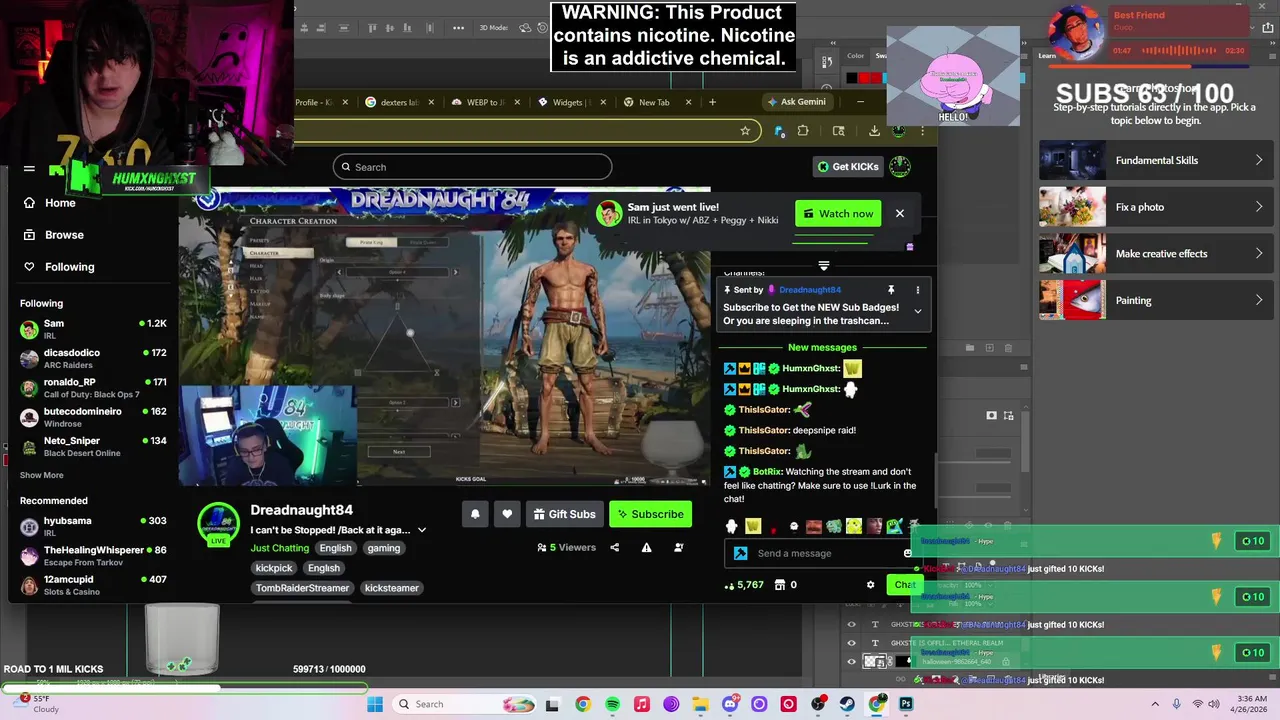Open the shop icon beside zero count
1280x720 pixels.
coord(781,585)
